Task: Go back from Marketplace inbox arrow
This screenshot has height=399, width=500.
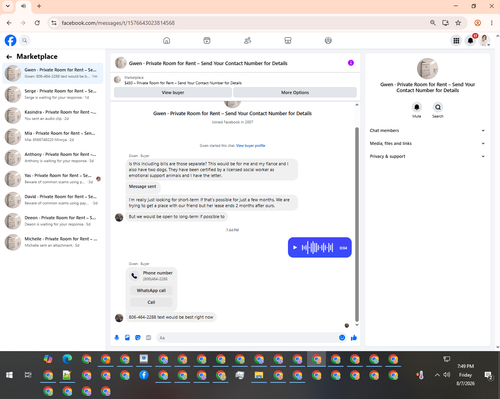Action: tap(9, 57)
